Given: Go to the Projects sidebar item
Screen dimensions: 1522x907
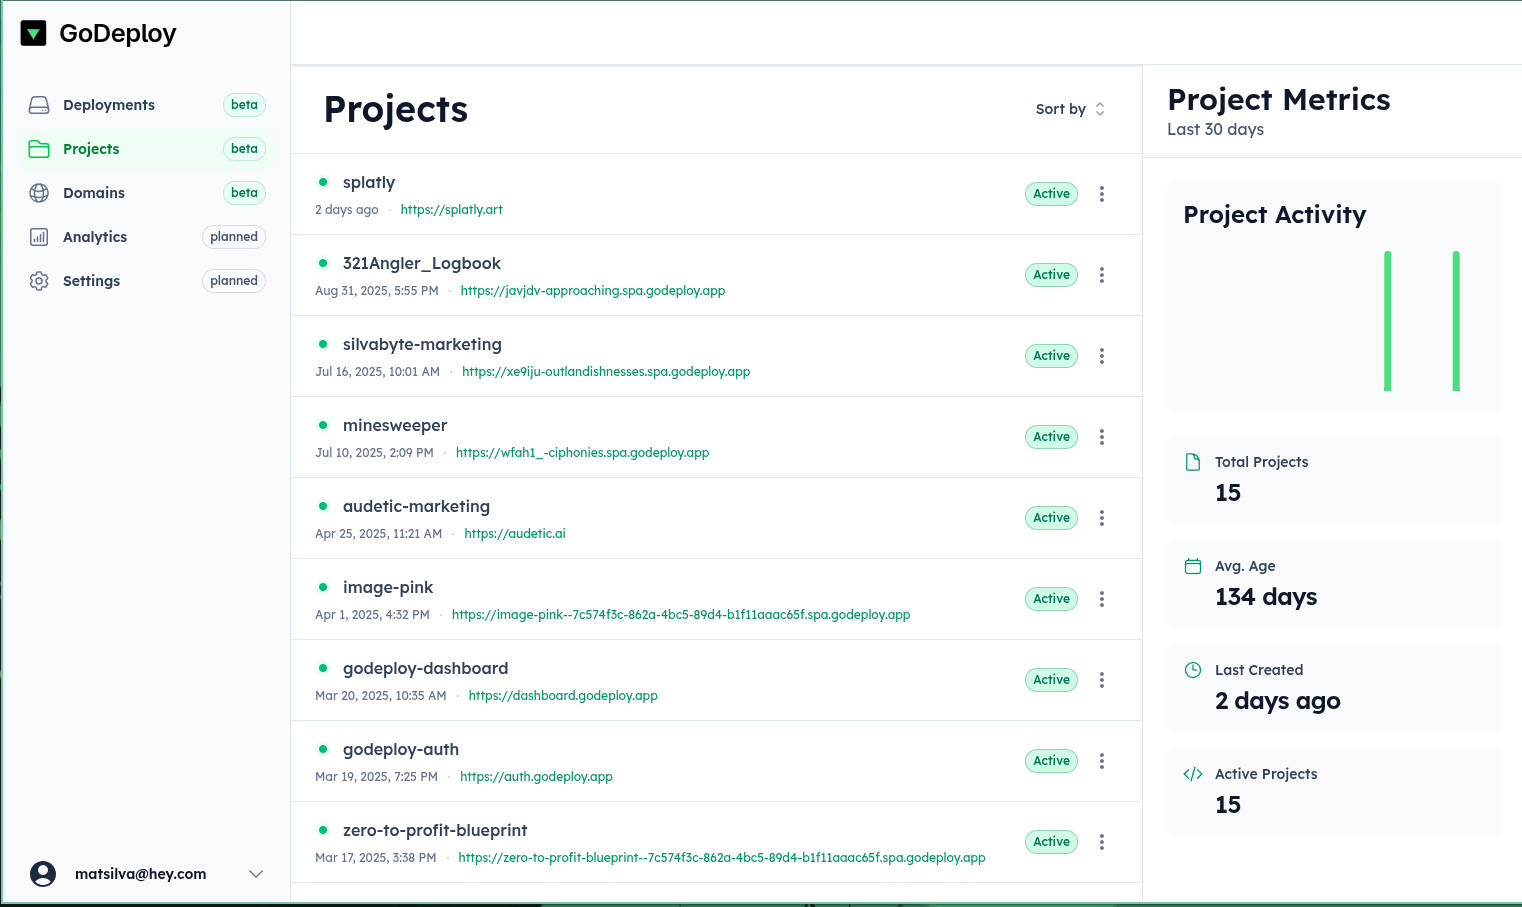Looking at the screenshot, I should (91, 149).
